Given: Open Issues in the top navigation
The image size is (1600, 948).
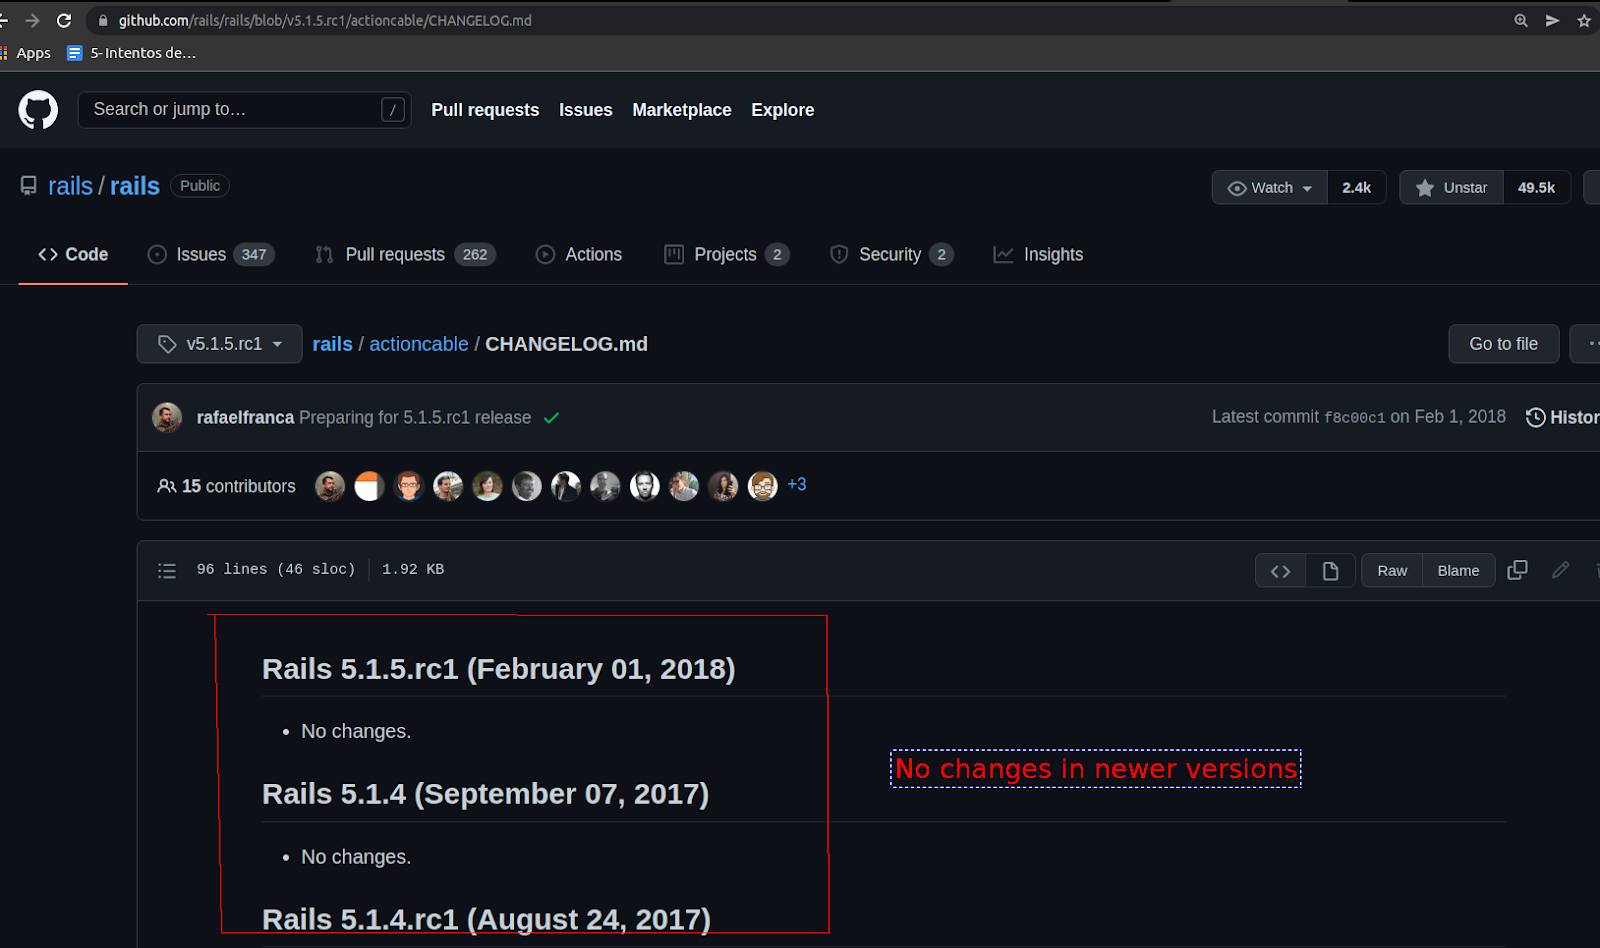Looking at the screenshot, I should click(x=585, y=110).
